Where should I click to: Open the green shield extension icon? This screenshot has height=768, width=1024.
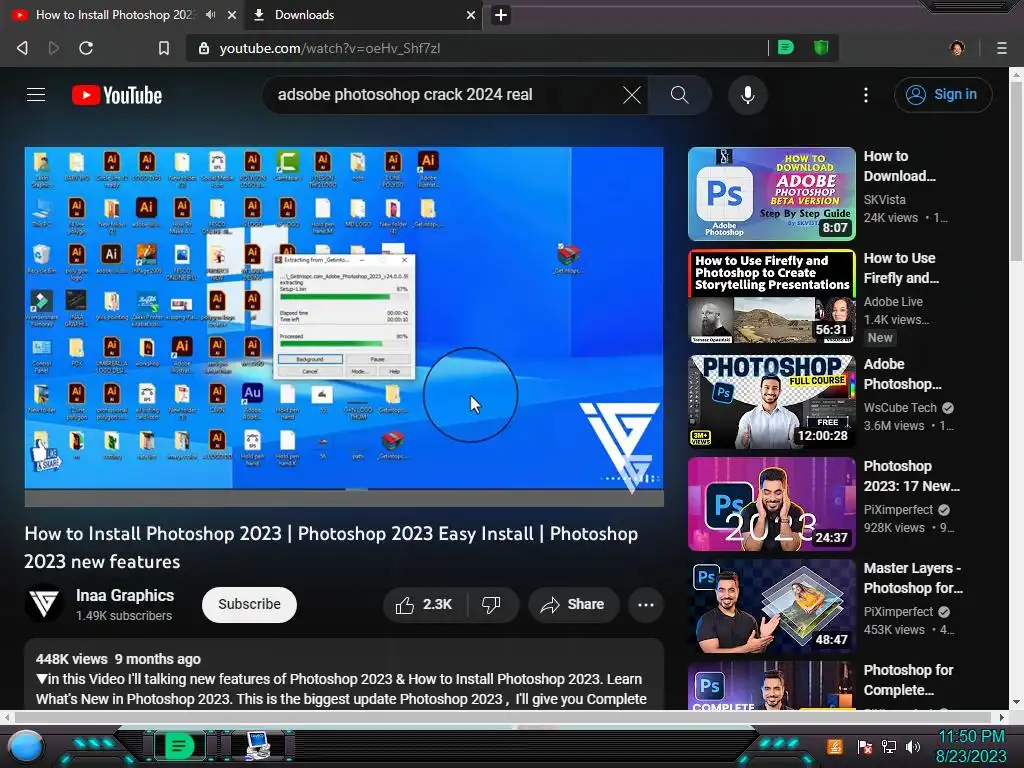(x=821, y=47)
